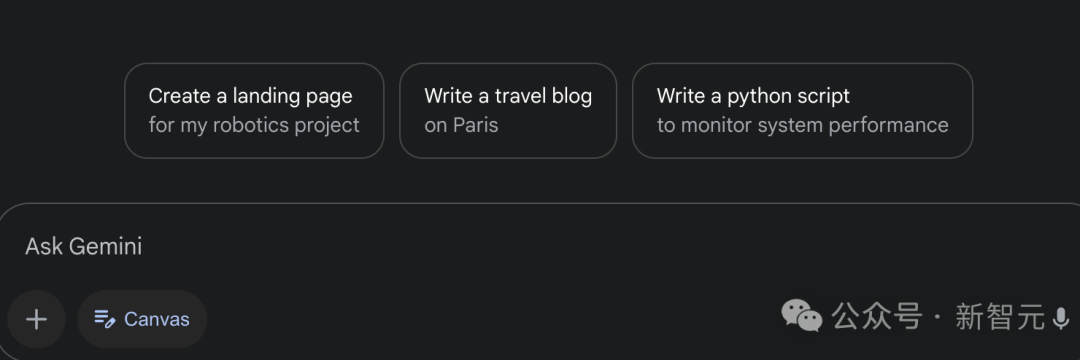Click the 'Create a landing page' heading text
Viewport: 1080px width, 360px height.
(251, 96)
